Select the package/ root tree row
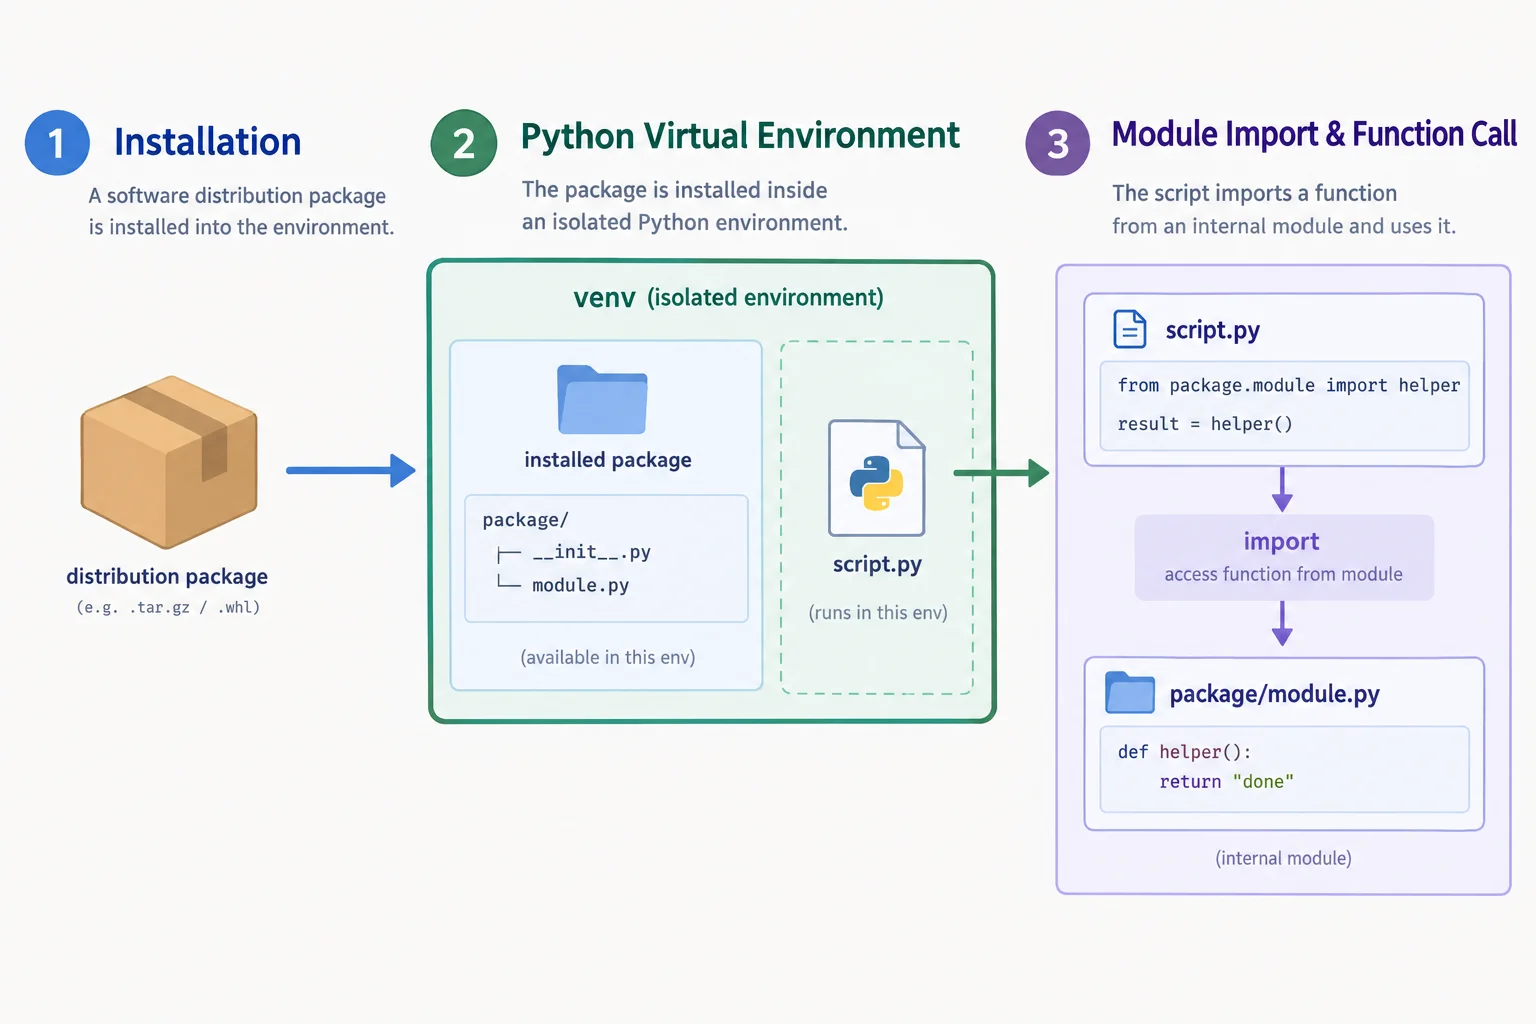Viewport: 1536px width, 1024px height. click(x=525, y=520)
